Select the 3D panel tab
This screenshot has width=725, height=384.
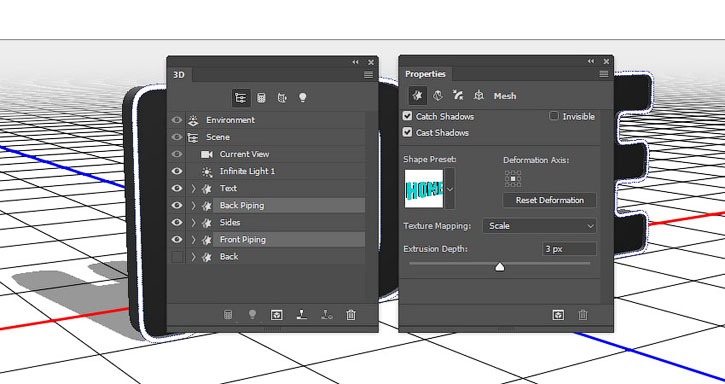(x=179, y=75)
